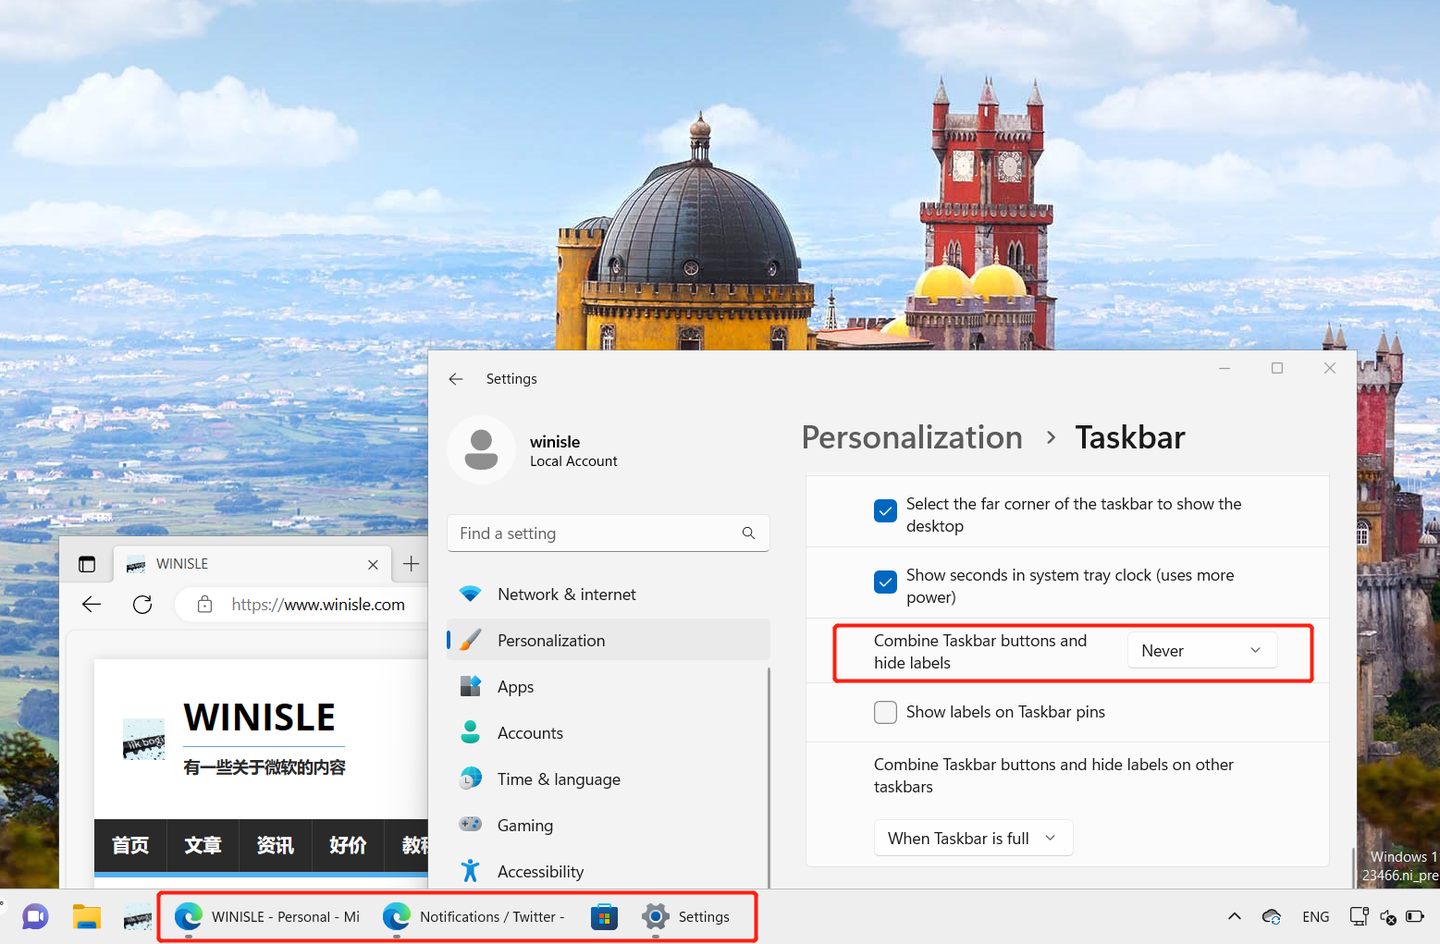Open the Apps settings section
The height and width of the screenshot is (944, 1440).
point(515,686)
